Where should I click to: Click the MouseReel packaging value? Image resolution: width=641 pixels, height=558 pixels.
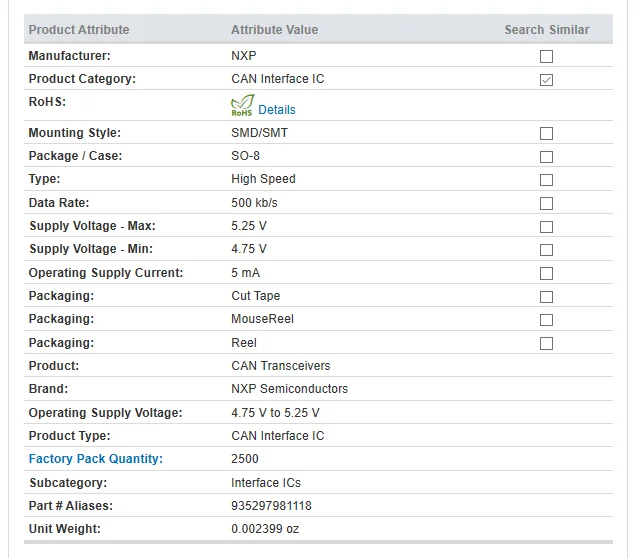[x=262, y=319]
